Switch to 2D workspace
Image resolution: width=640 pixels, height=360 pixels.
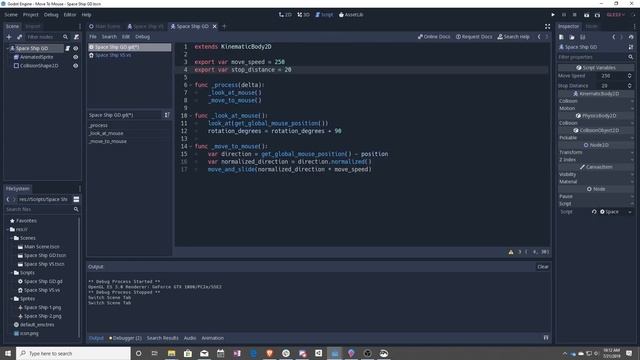pyautogui.click(x=285, y=15)
